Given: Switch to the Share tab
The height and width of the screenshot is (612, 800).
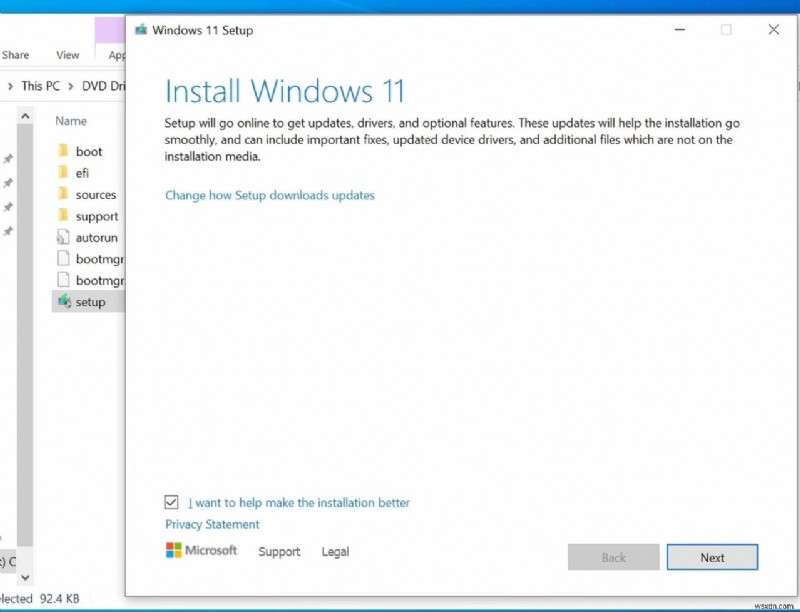Looking at the screenshot, I should point(14,55).
